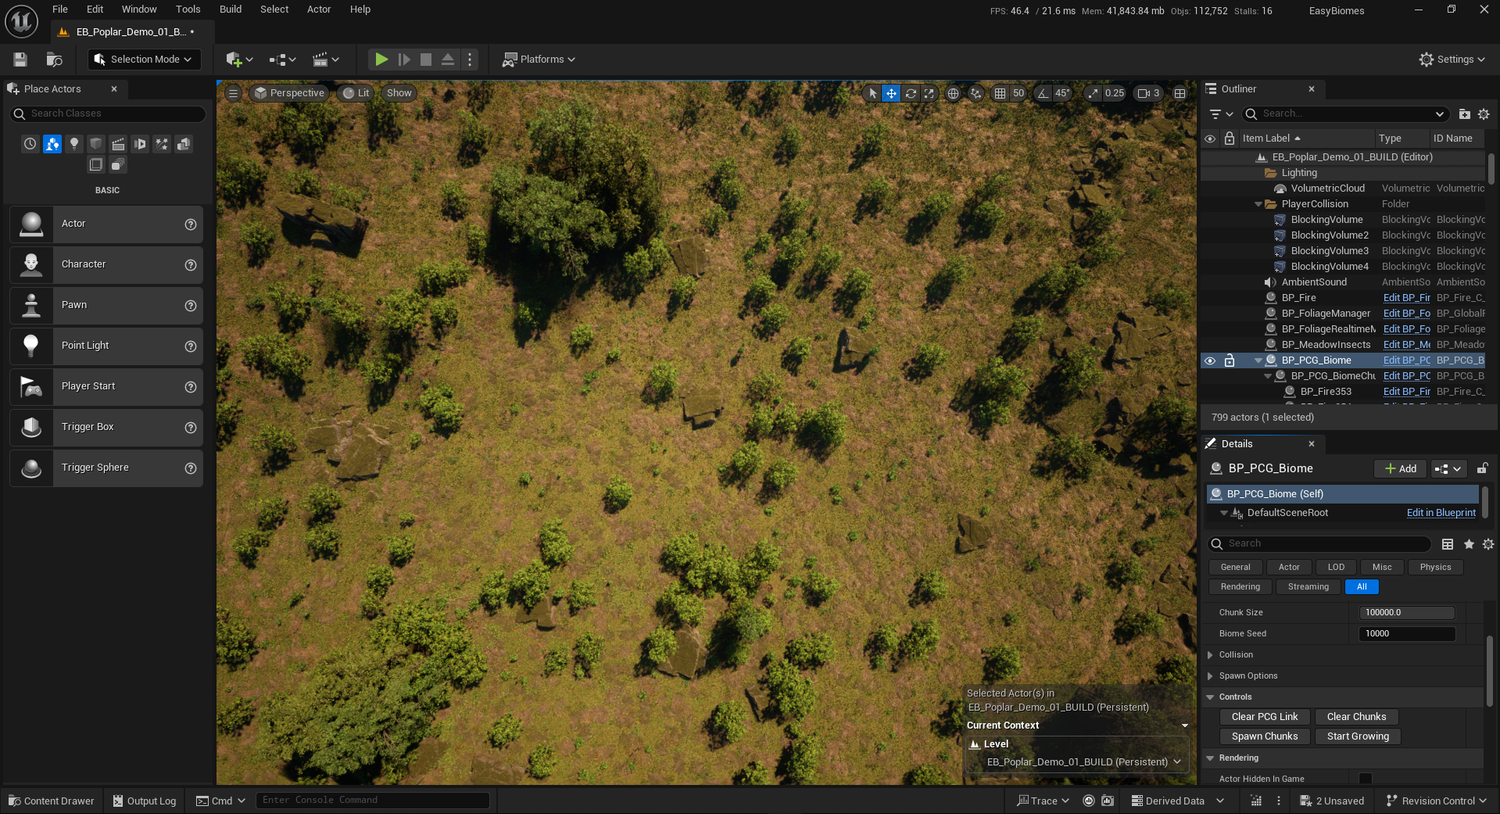This screenshot has height=814, width=1500.
Task: Click the Recently Placed clock icon
Action: pyautogui.click(x=30, y=143)
